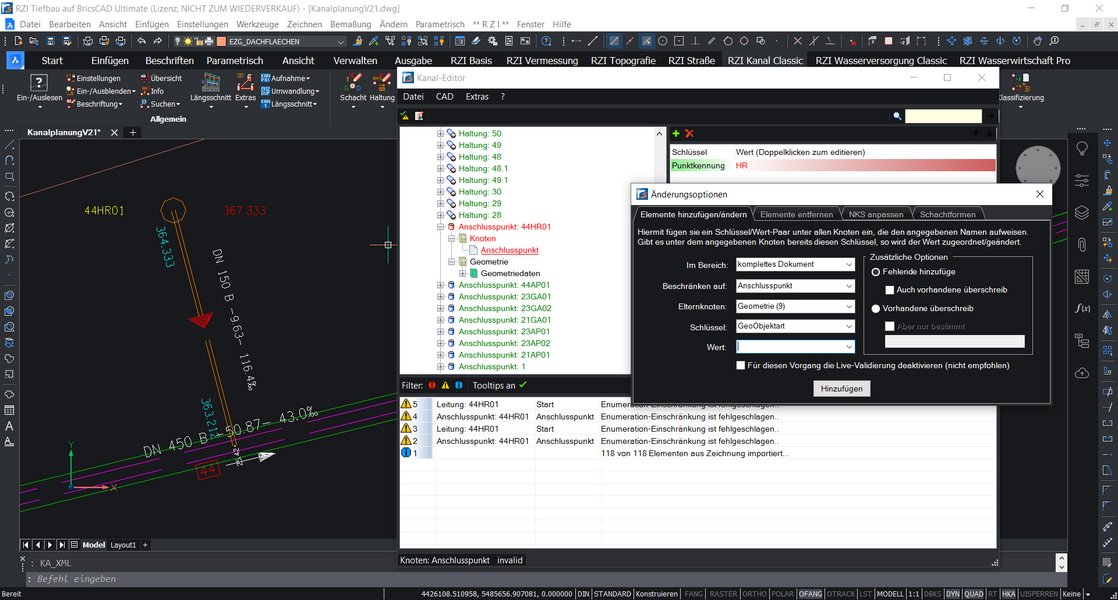Click the Wert input field
The image size is (1118, 600).
tap(795, 346)
